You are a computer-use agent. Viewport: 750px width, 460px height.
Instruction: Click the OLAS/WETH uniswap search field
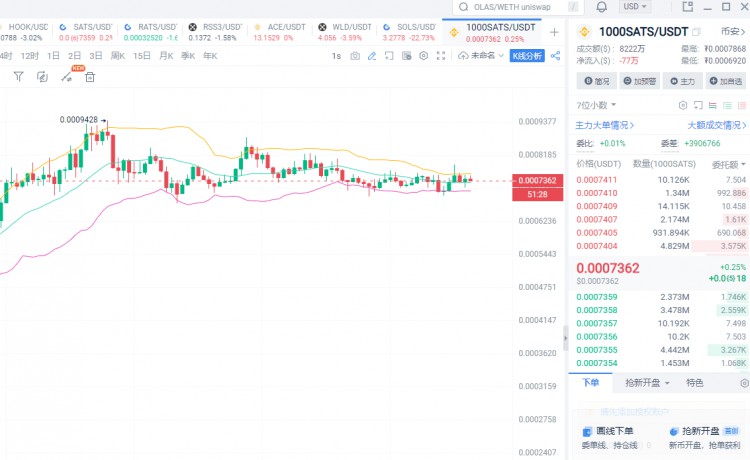pyautogui.click(x=518, y=7)
